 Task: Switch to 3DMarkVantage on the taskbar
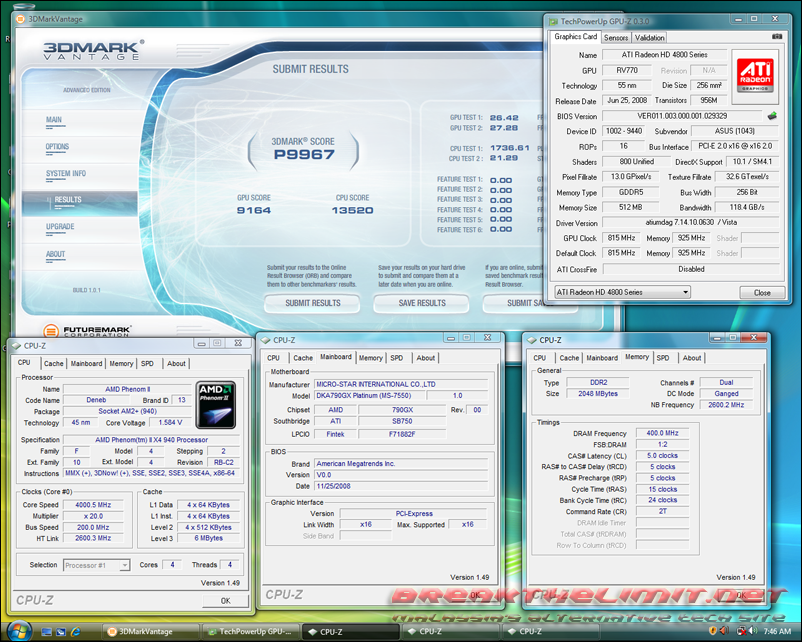click(151, 632)
